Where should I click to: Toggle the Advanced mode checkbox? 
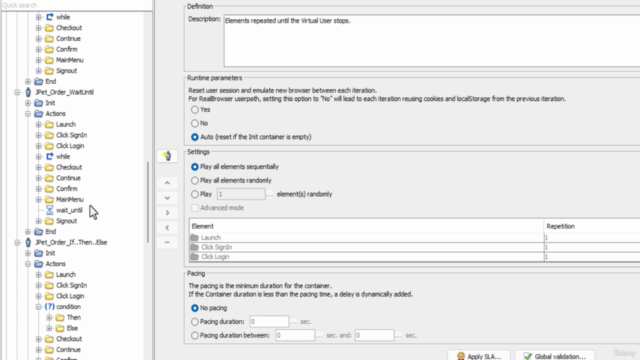pos(195,208)
